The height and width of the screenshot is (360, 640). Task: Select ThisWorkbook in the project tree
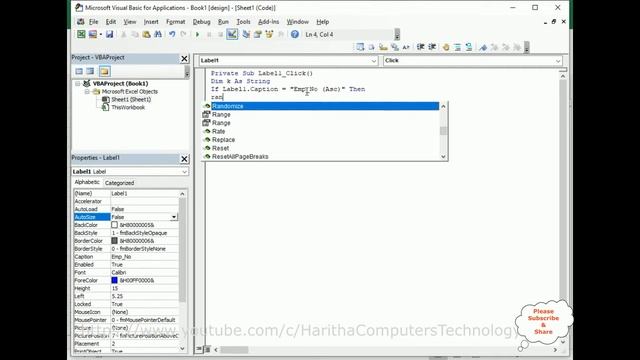[128, 107]
